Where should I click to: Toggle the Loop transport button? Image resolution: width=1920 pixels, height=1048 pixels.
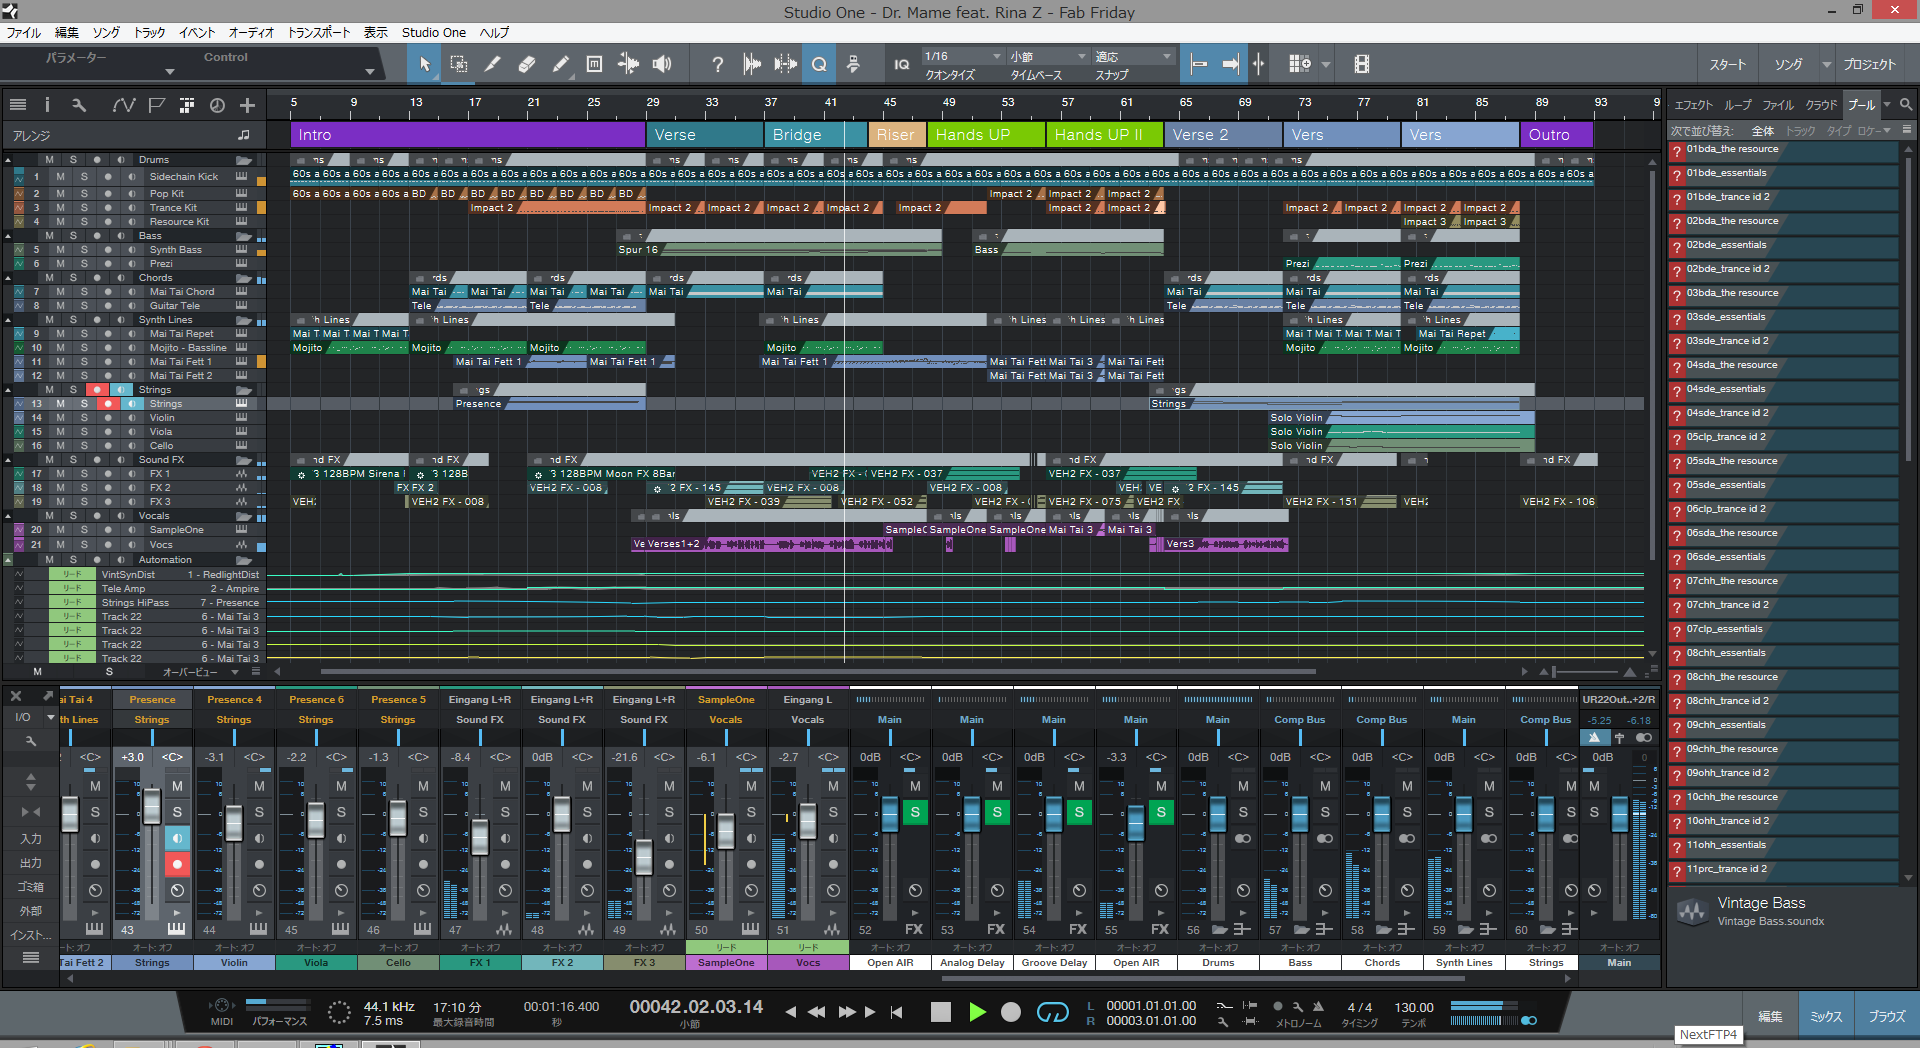point(1052,1012)
